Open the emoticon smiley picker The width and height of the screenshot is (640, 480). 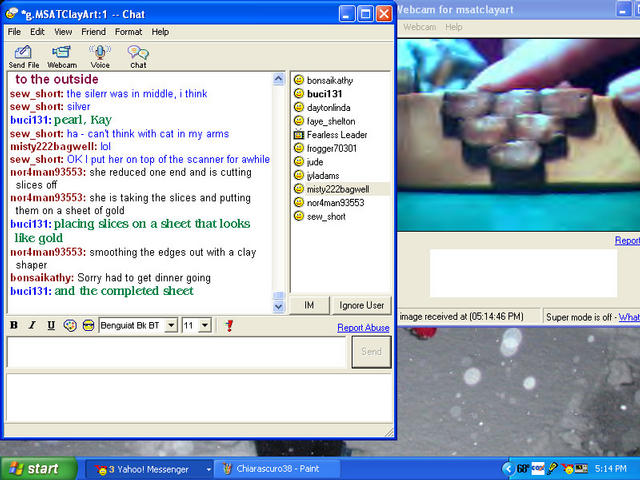[x=88, y=325]
